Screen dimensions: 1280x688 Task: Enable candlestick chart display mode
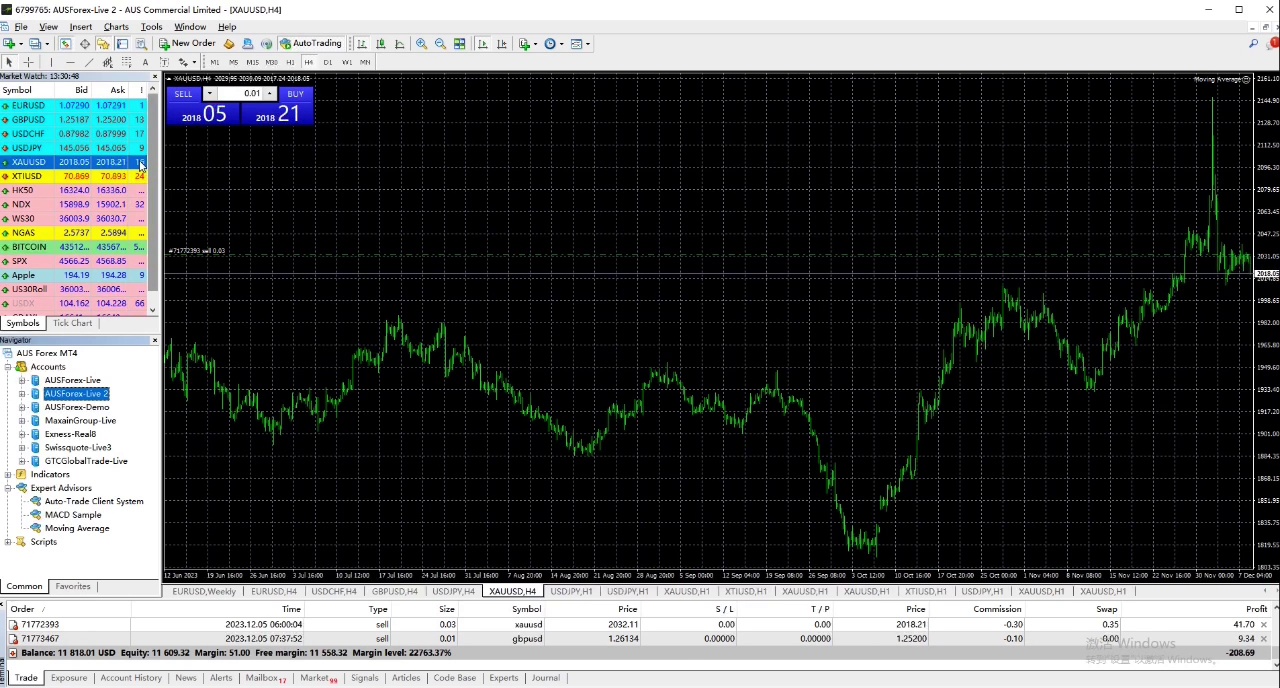click(x=381, y=44)
